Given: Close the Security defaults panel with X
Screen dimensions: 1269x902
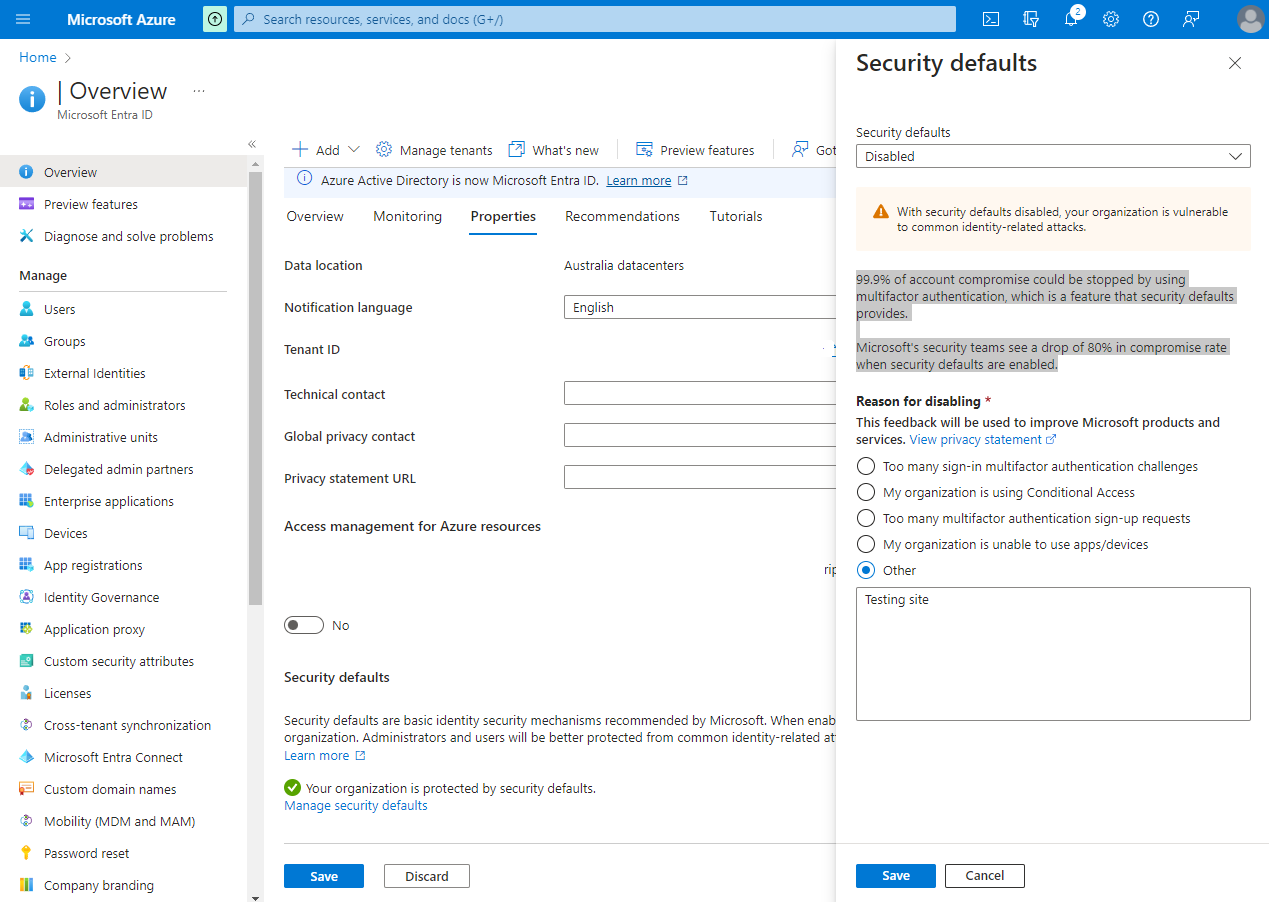Looking at the screenshot, I should pos(1235,63).
